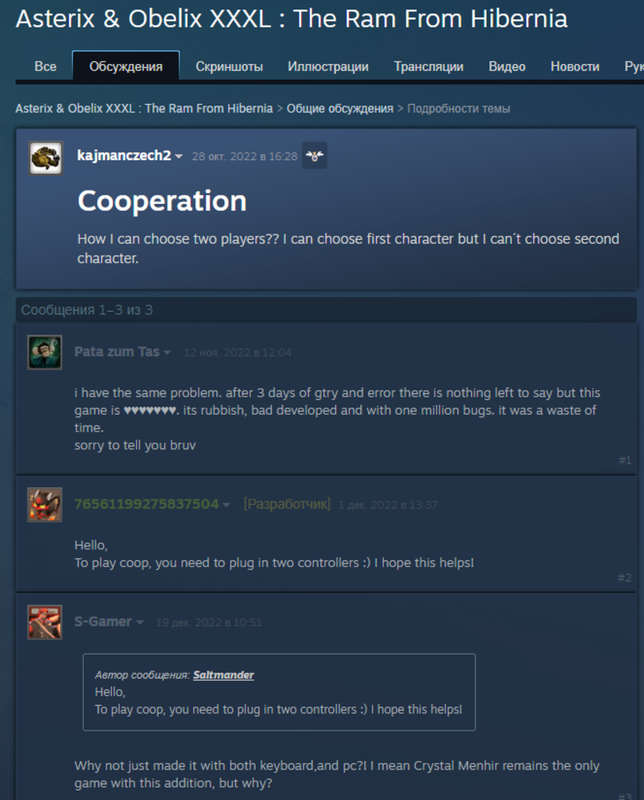This screenshot has height=800, width=644.
Task: Expand dropdown arrow next to Pata zum Tas
Action: [167, 353]
